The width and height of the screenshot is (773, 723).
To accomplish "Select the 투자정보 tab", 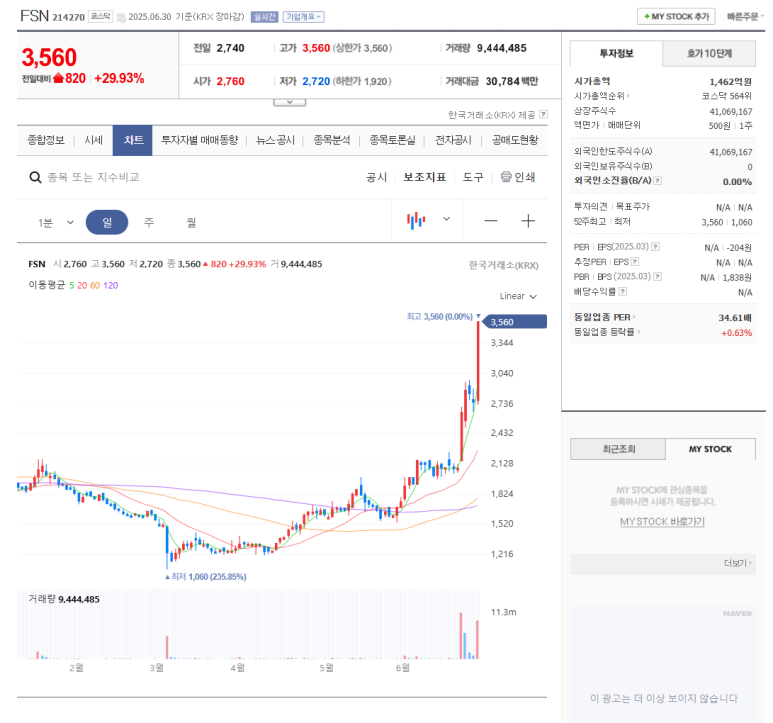I will [616, 53].
